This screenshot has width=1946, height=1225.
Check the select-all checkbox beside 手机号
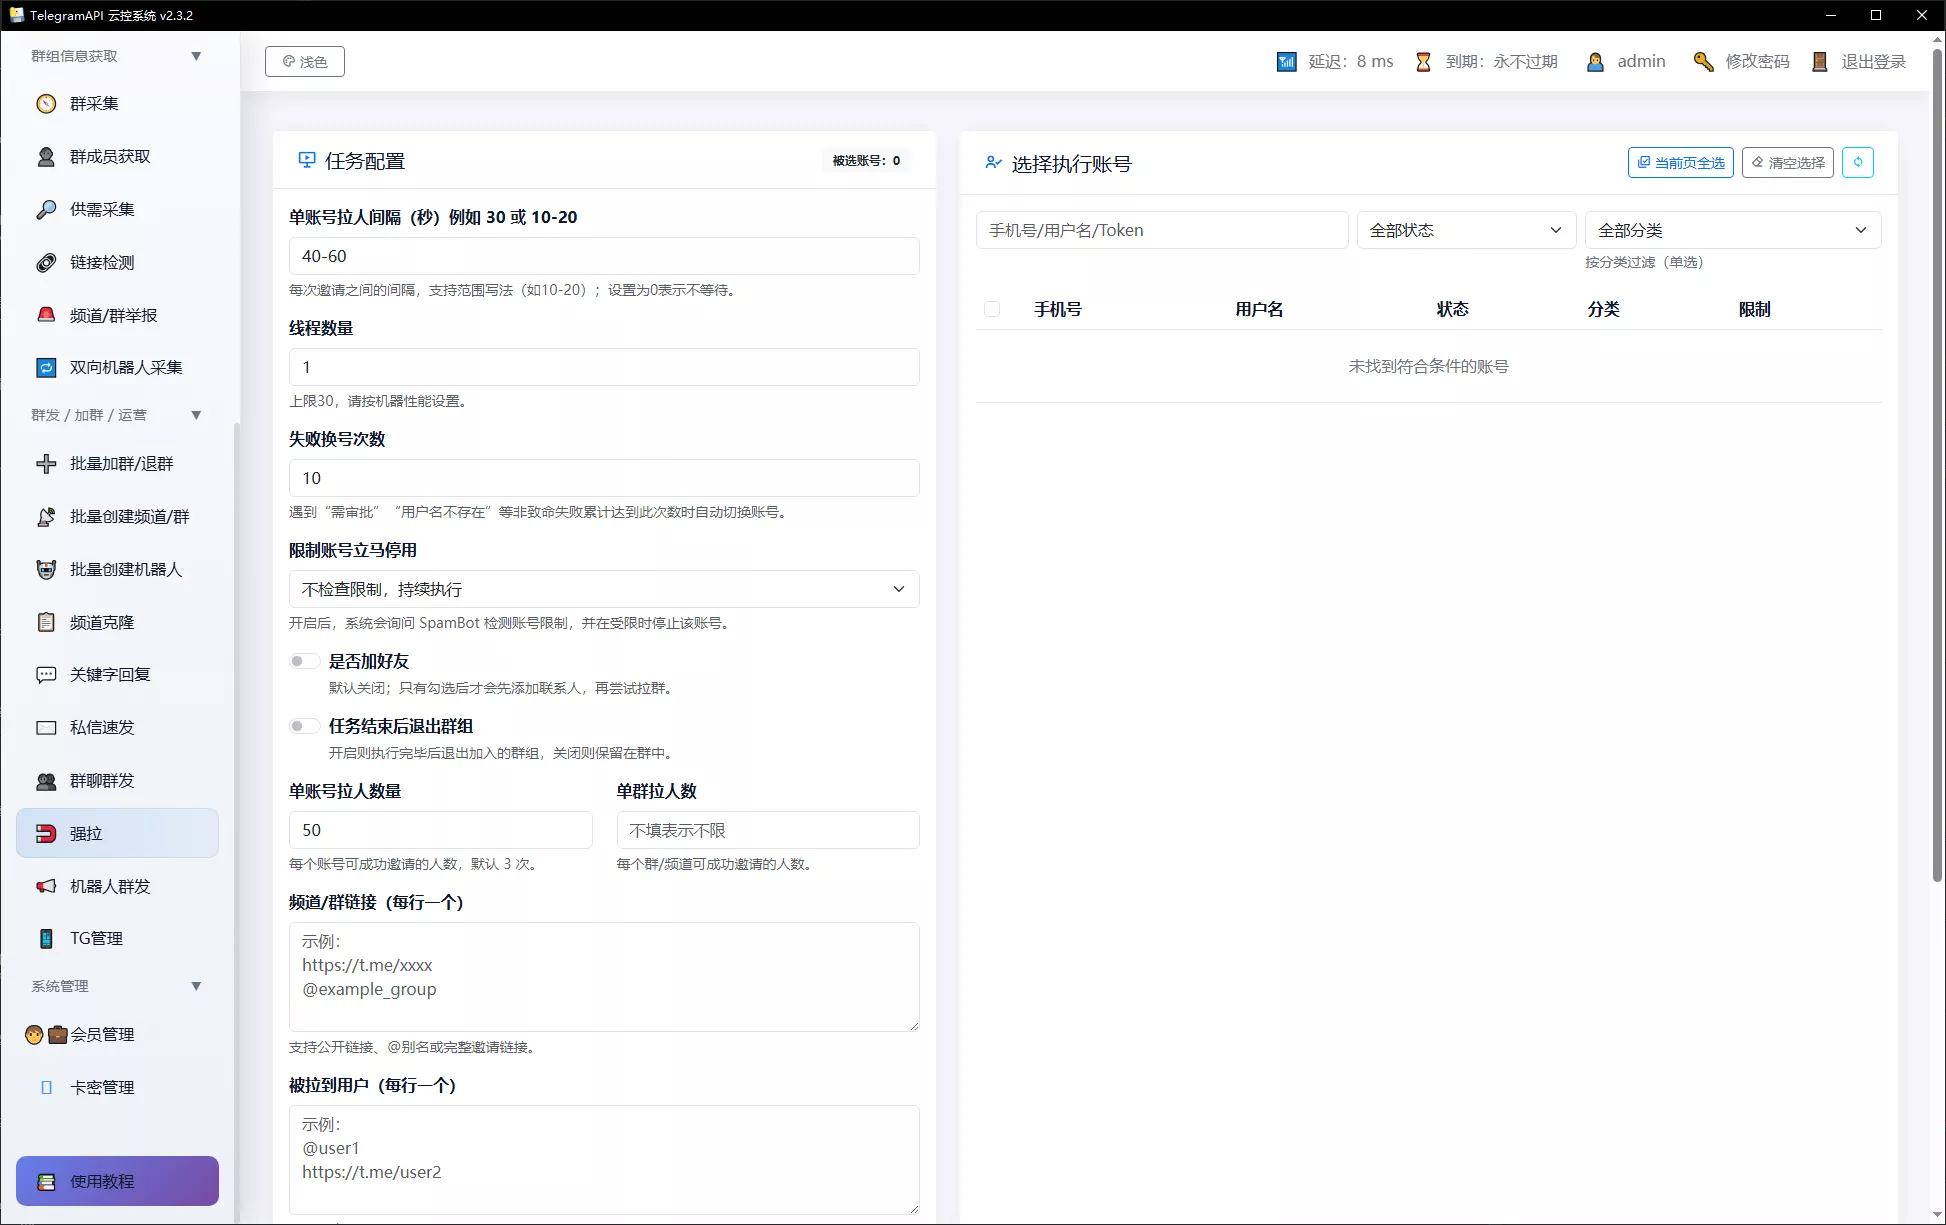[992, 309]
